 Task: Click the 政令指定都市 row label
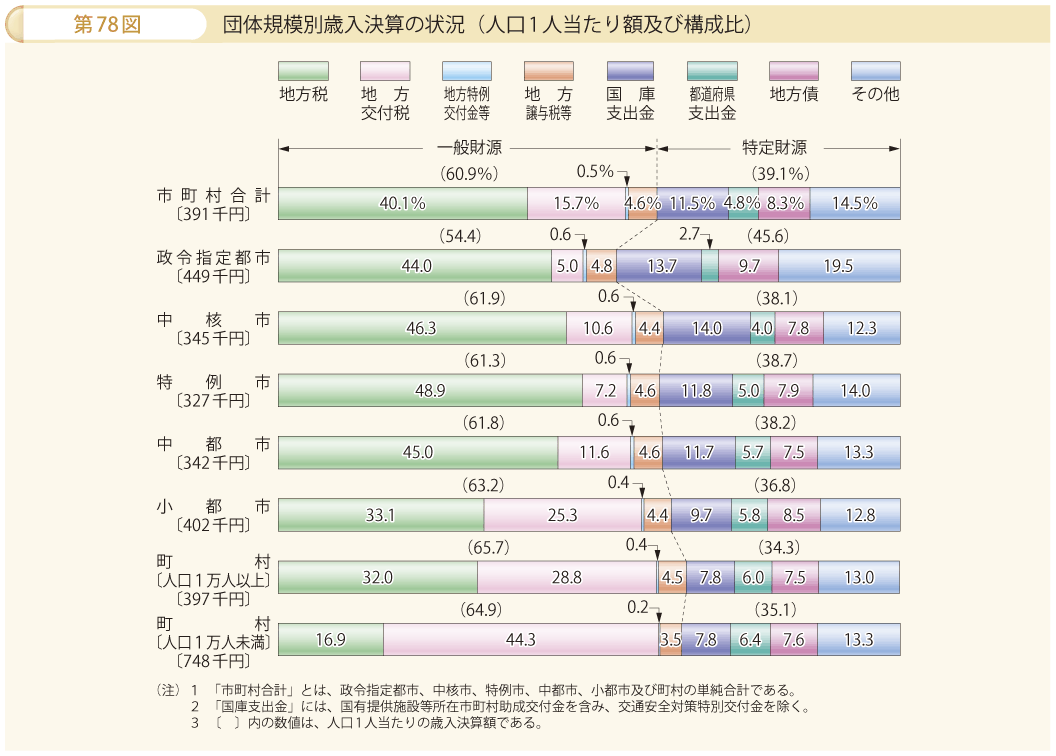pyautogui.click(x=213, y=257)
